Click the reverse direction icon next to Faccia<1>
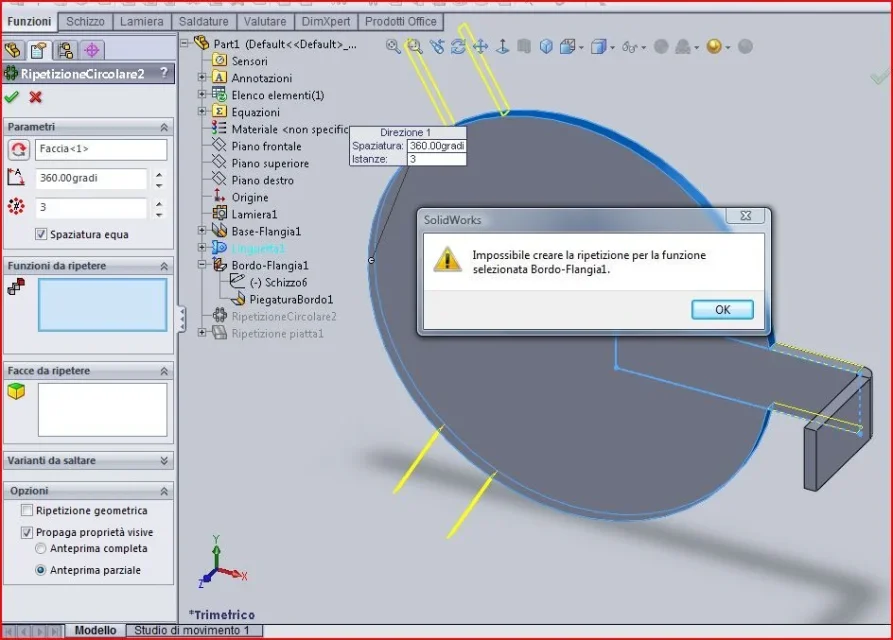 [18, 150]
